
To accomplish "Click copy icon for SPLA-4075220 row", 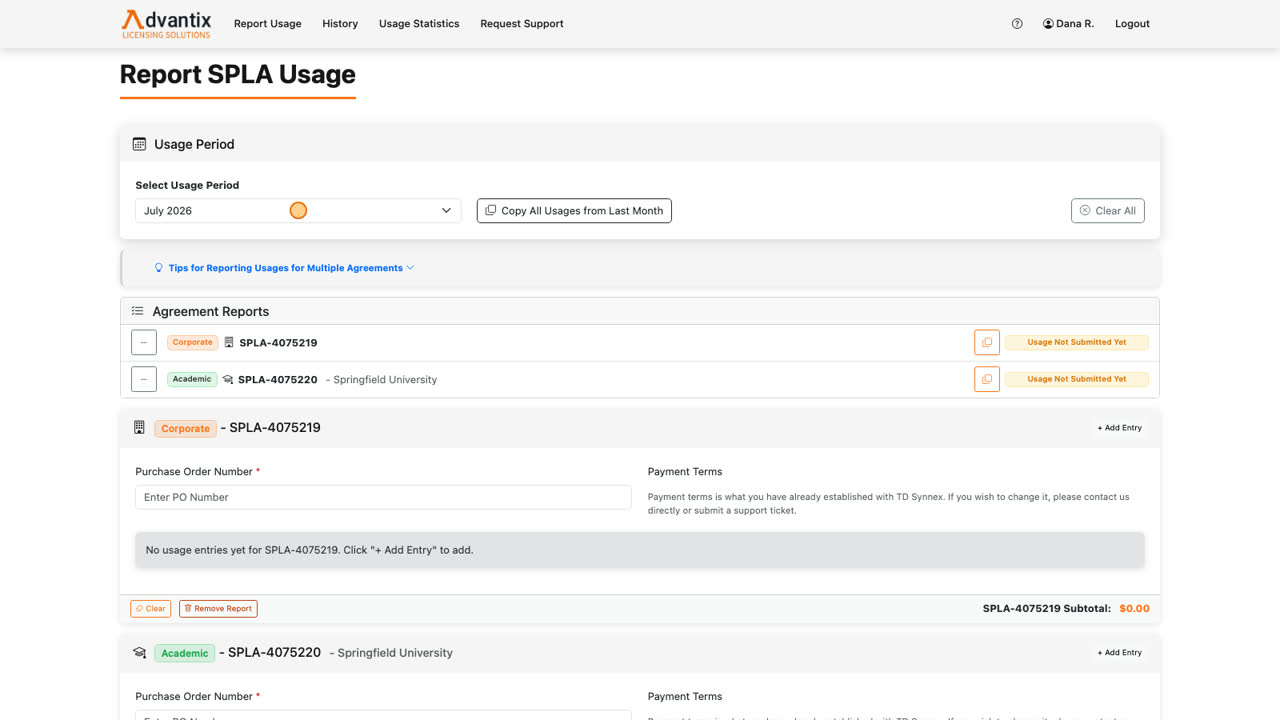I will pos(987,379).
